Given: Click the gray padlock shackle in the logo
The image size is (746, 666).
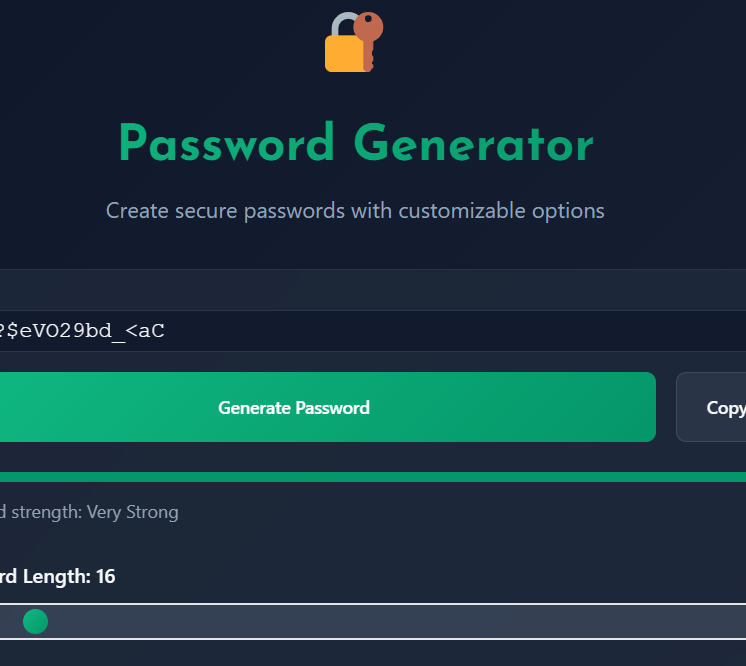Looking at the screenshot, I should click(x=341, y=24).
